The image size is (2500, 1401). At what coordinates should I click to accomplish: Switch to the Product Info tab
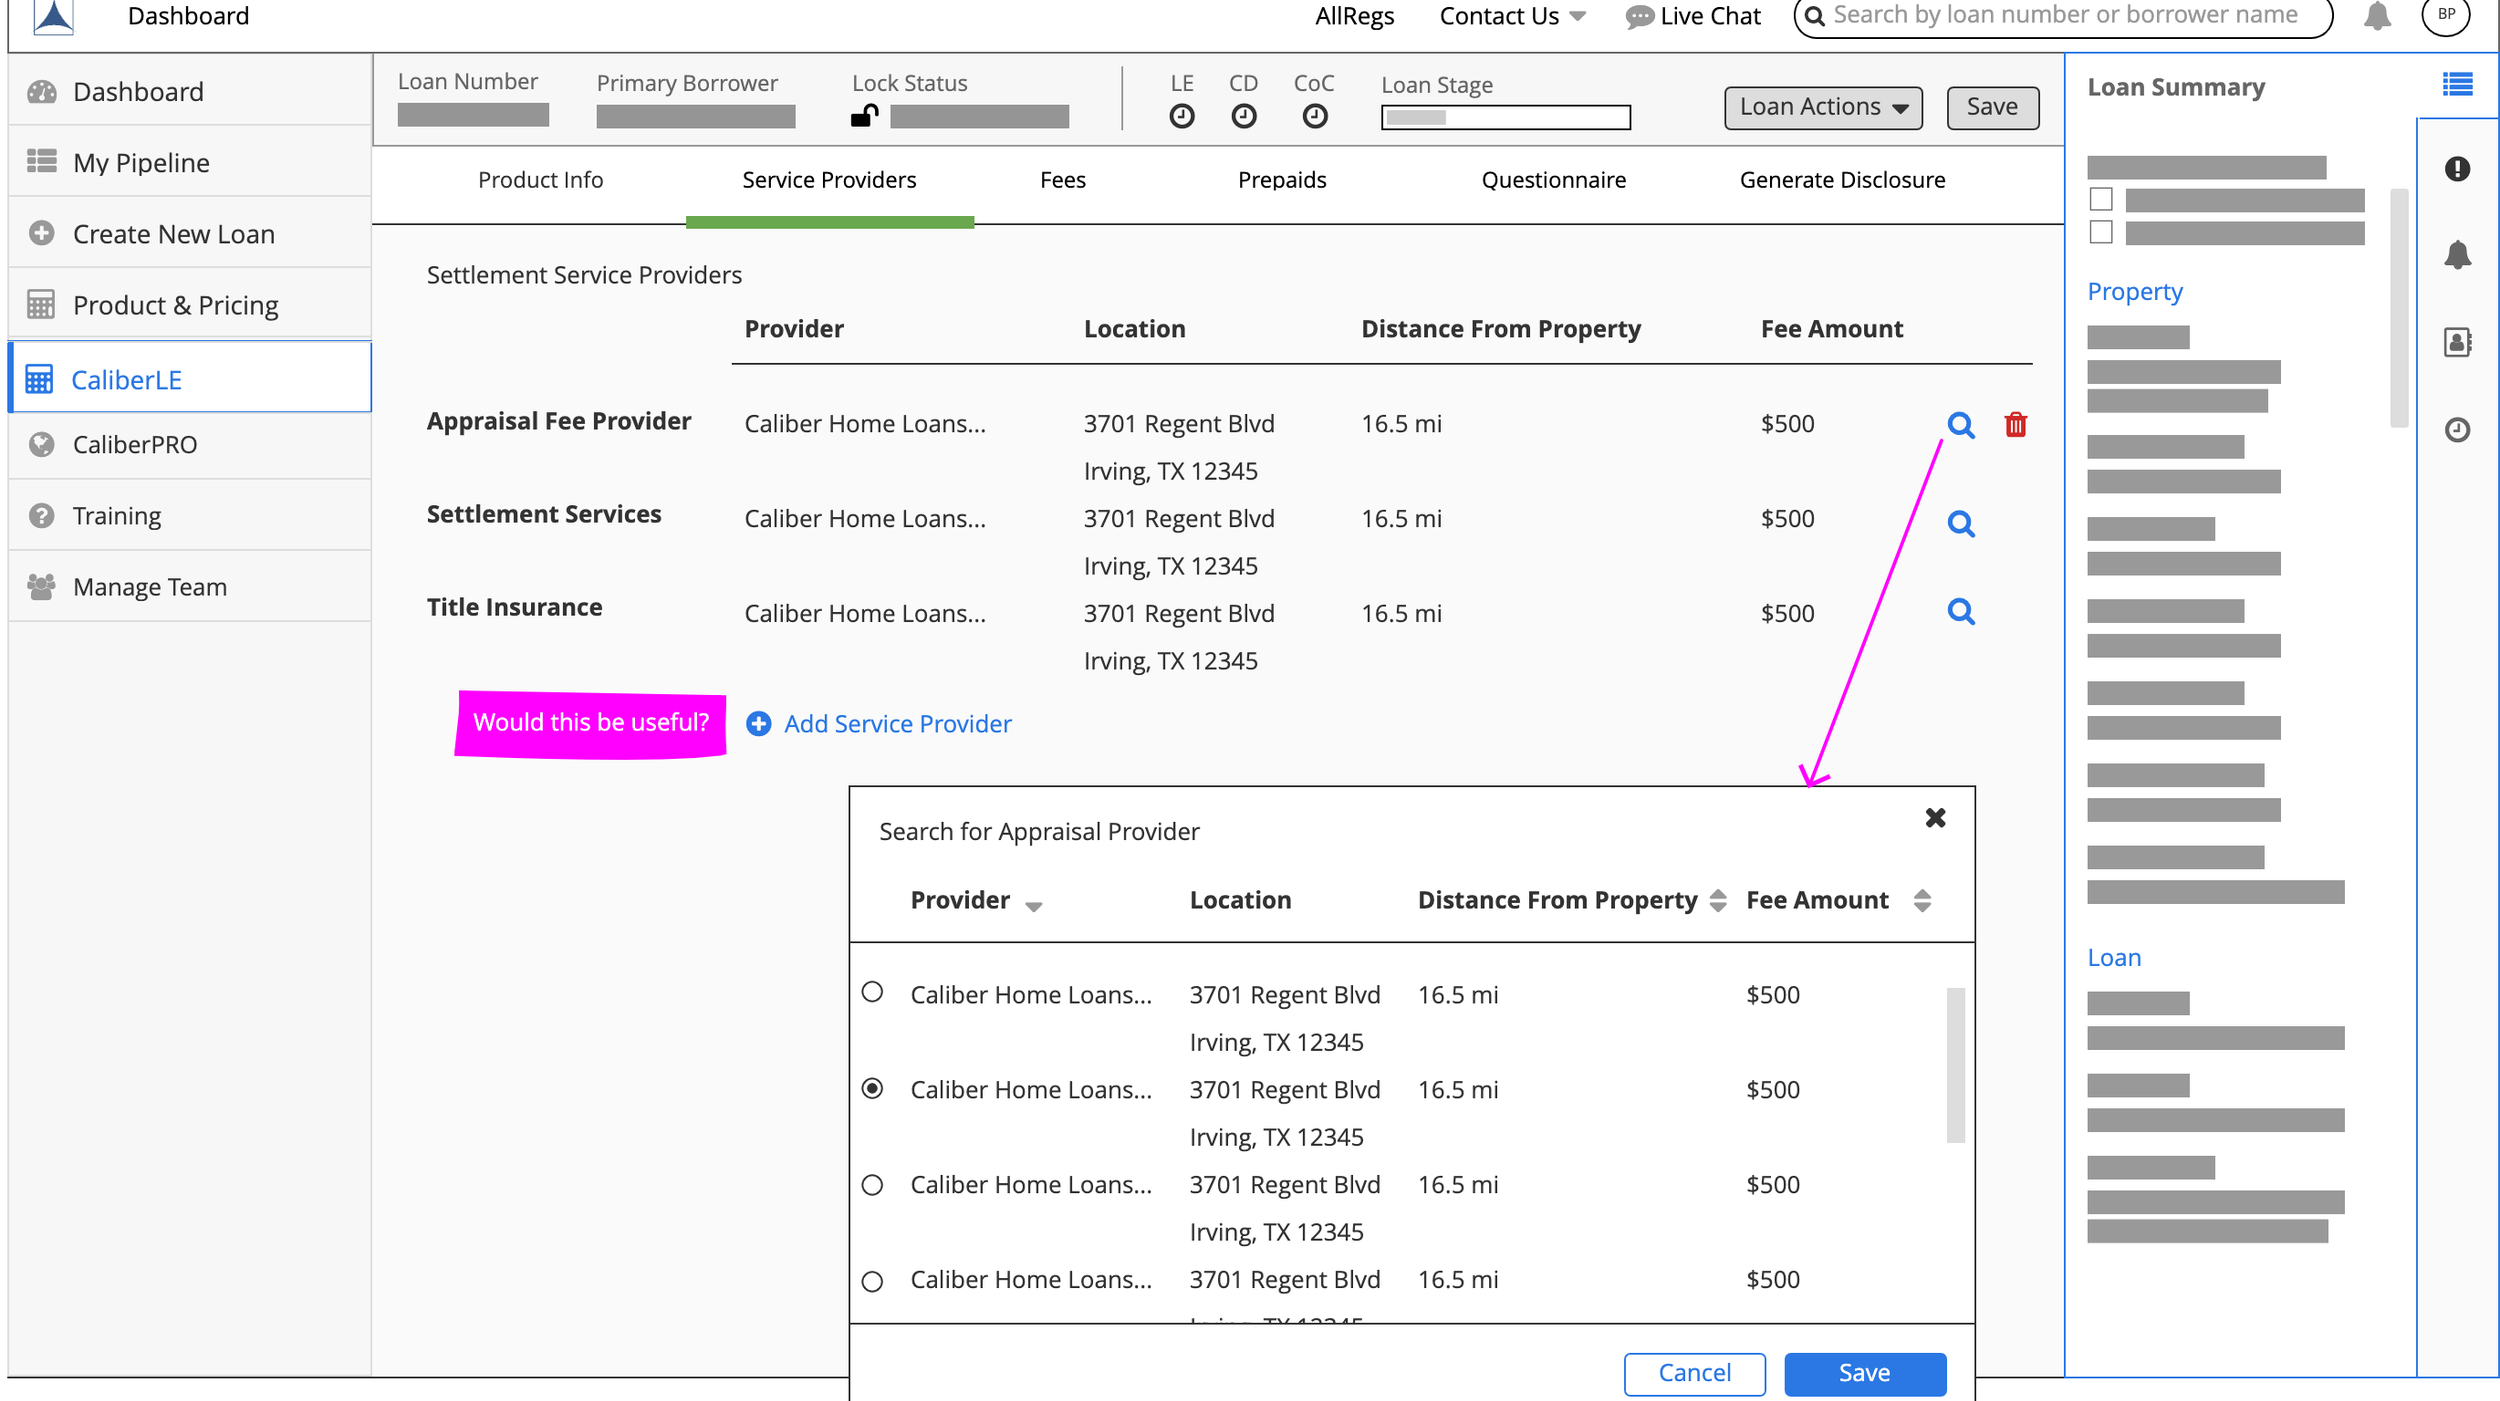tap(540, 180)
